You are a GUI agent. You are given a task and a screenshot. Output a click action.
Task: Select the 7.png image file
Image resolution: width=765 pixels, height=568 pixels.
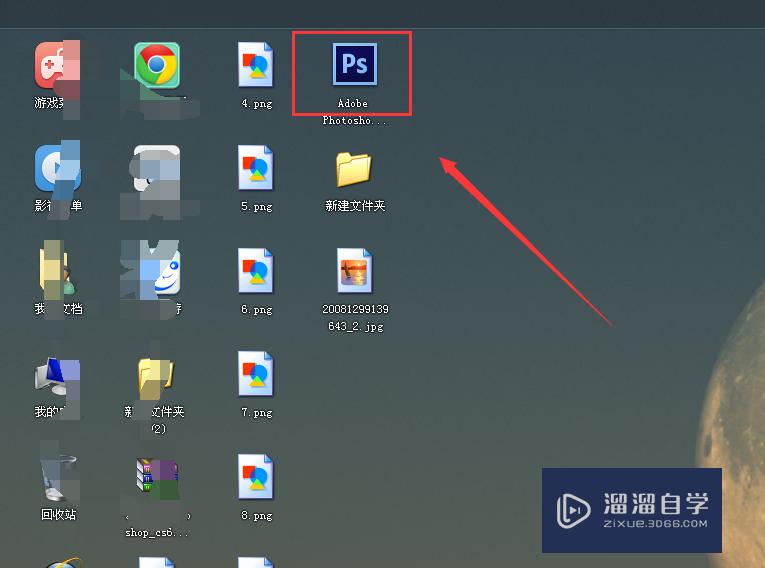(256, 373)
